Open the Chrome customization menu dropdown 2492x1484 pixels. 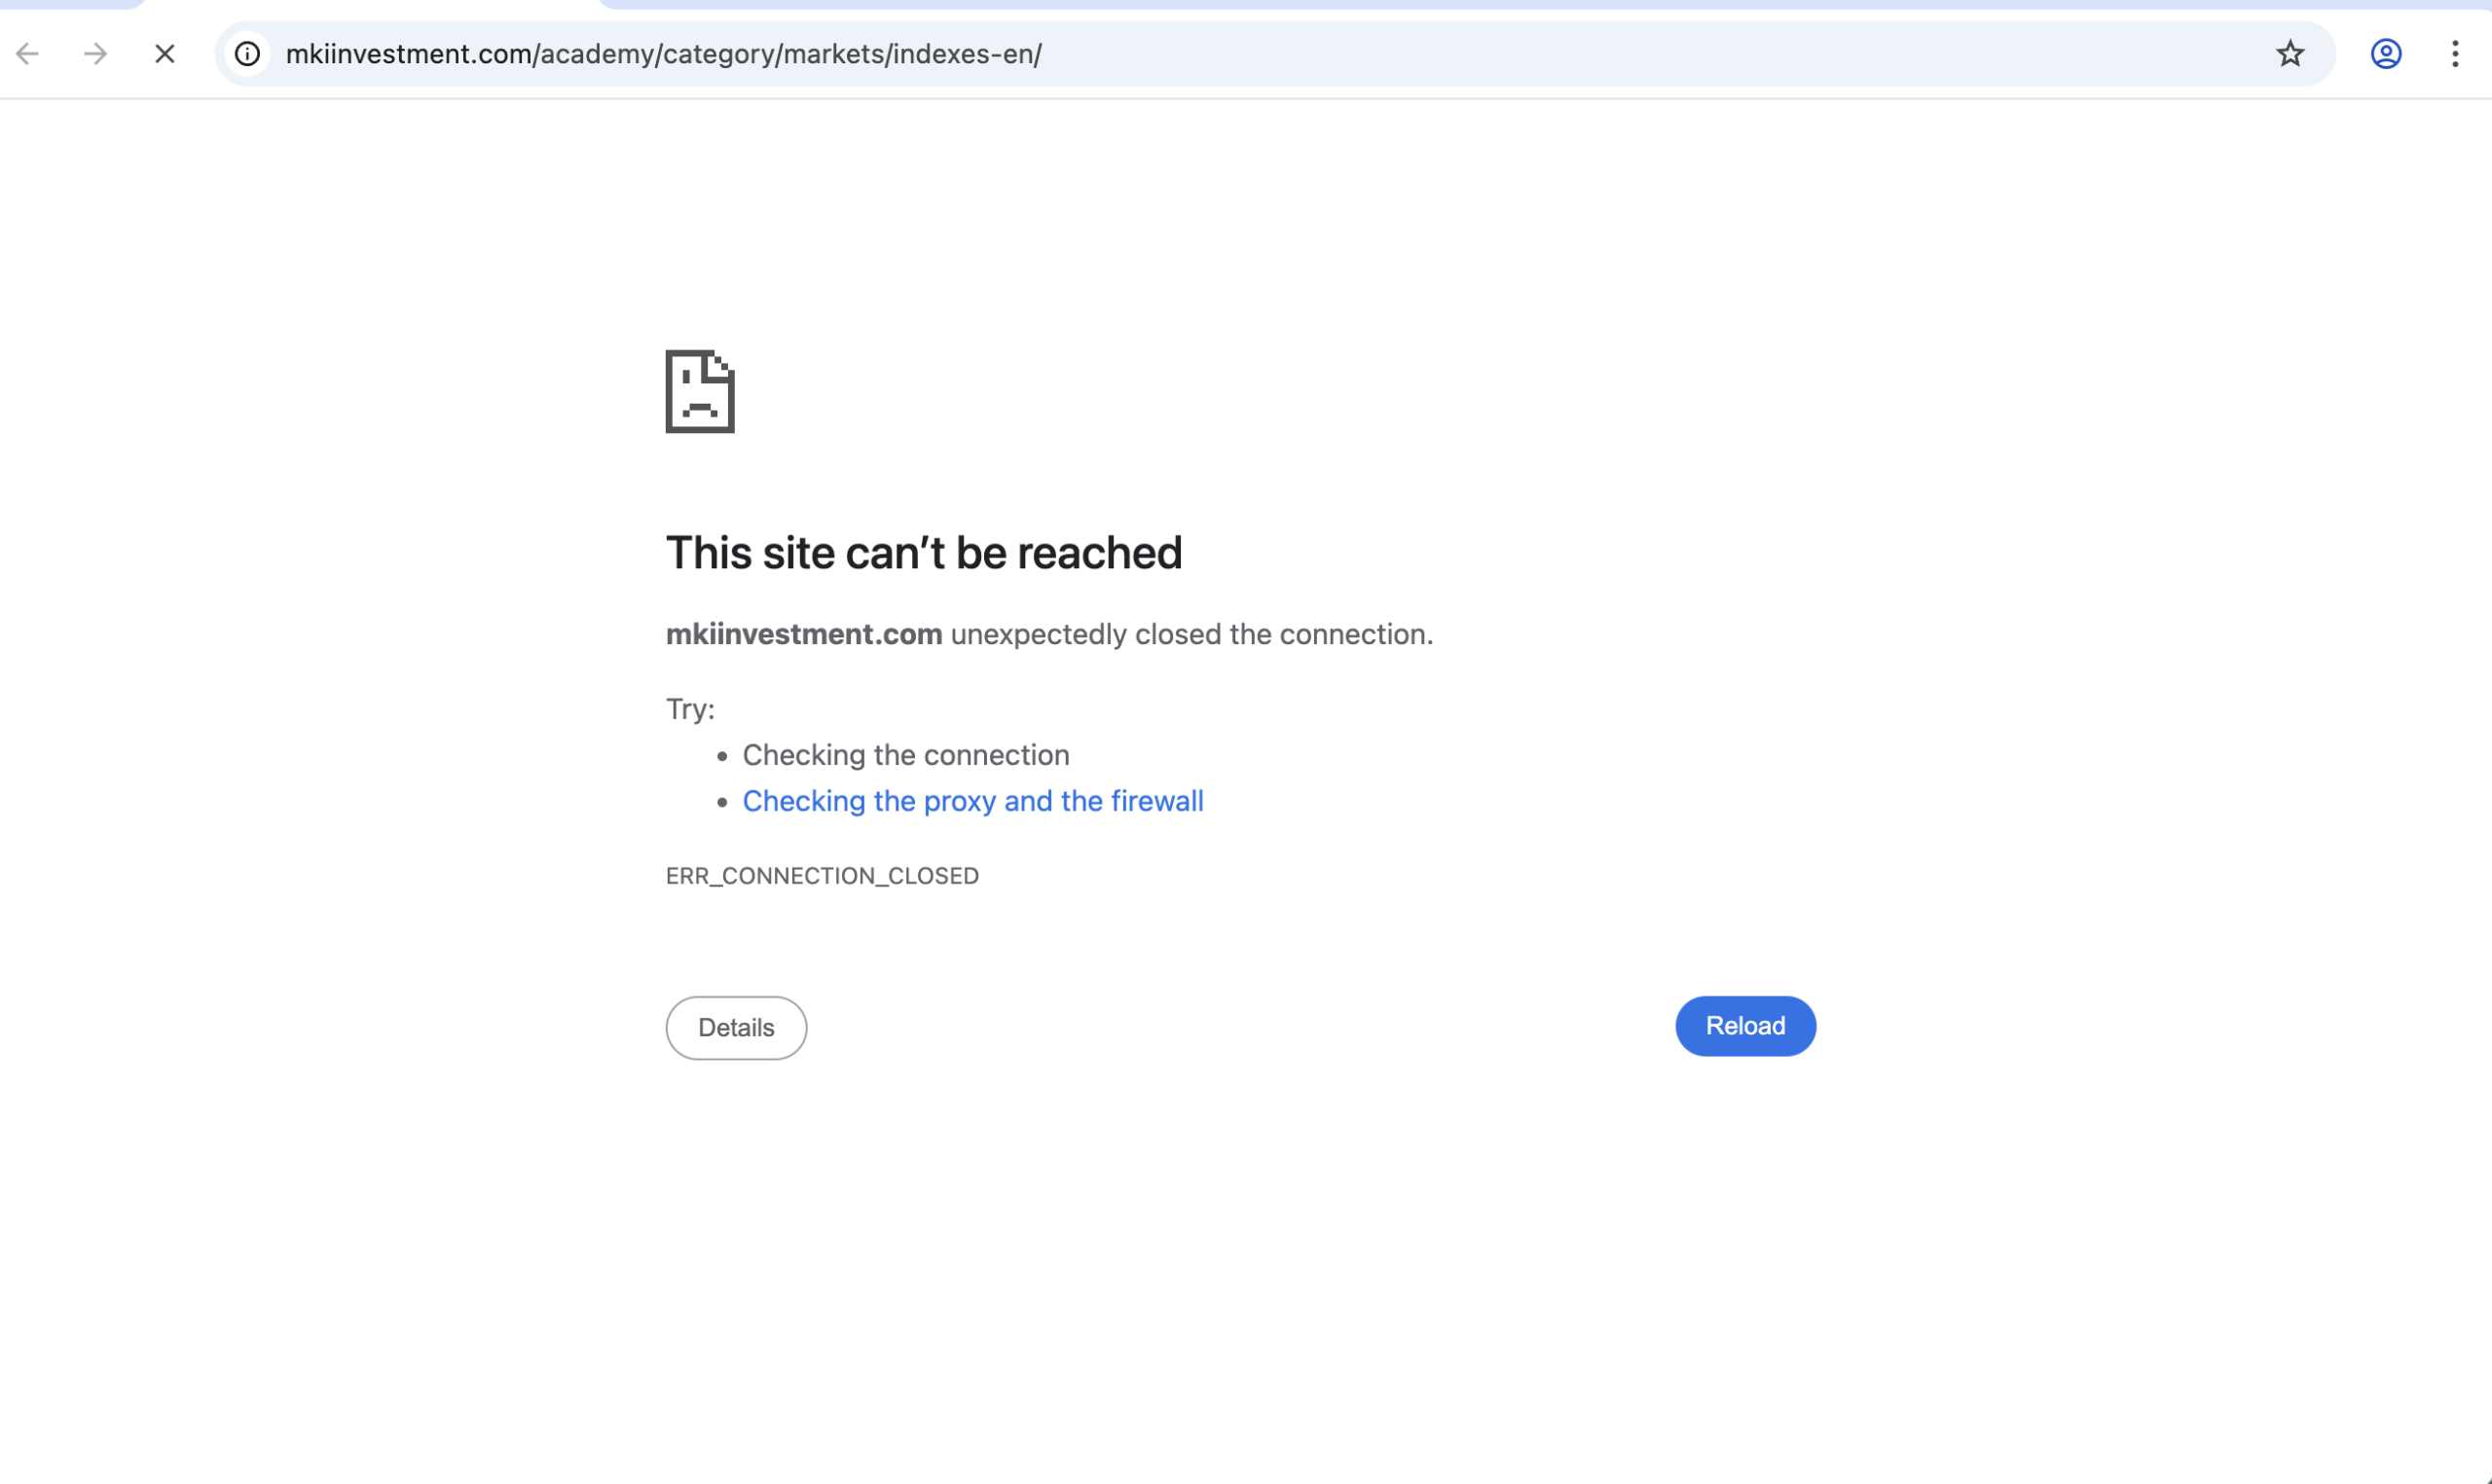pyautogui.click(x=2455, y=54)
